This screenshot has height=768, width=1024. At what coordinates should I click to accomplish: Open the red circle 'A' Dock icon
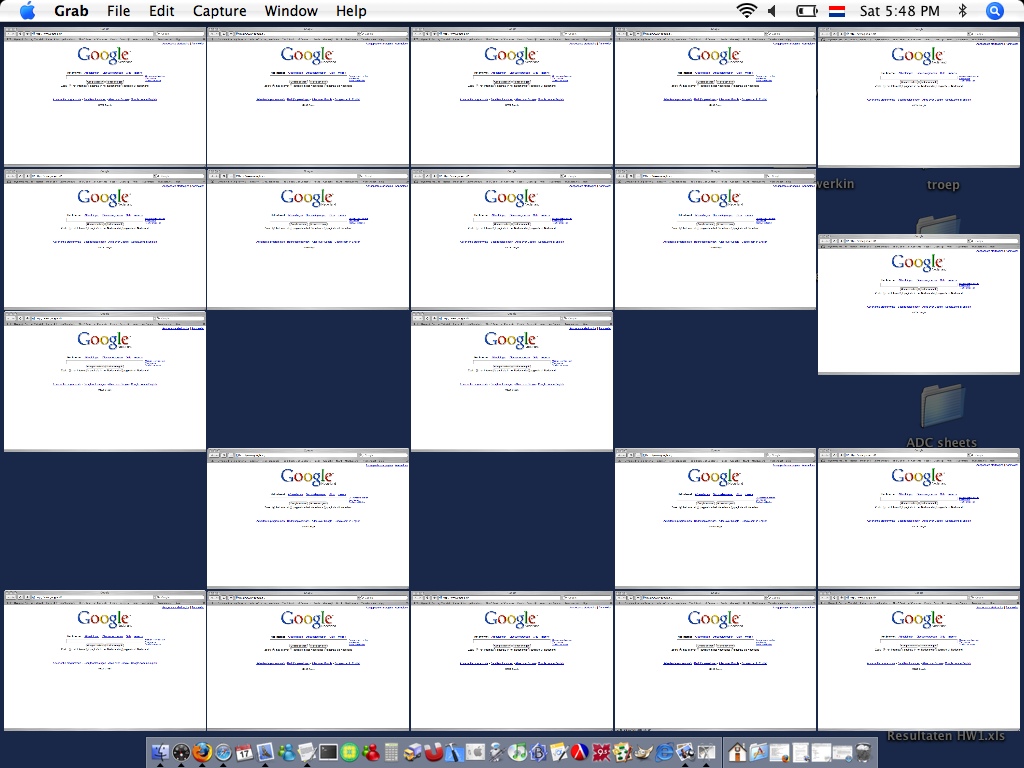579,753
